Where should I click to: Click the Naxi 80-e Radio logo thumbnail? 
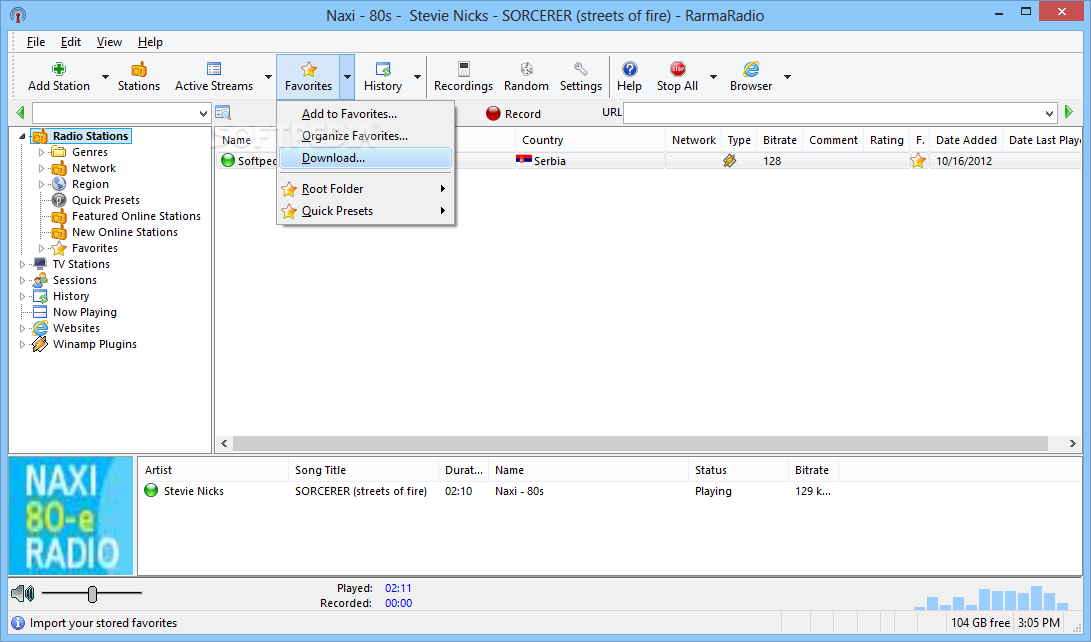coord(70,516)
